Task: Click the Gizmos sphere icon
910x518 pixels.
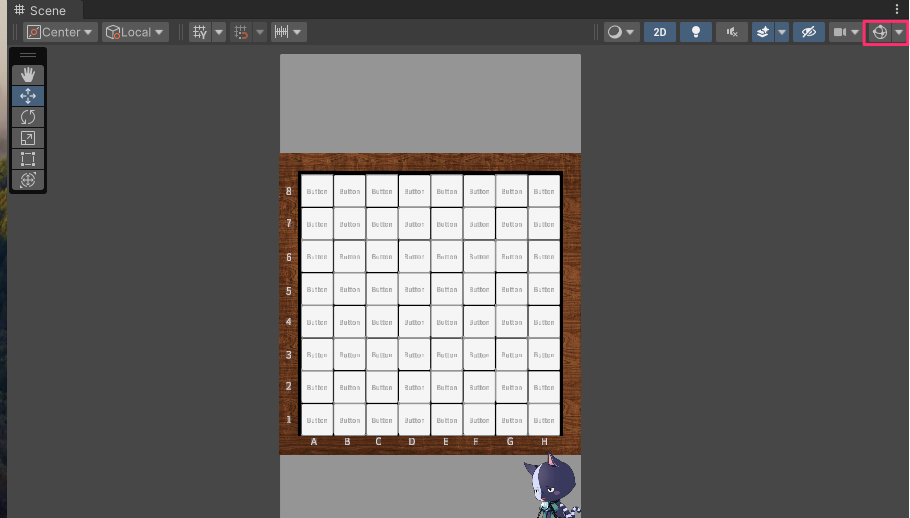Action: tap(879, 32)
